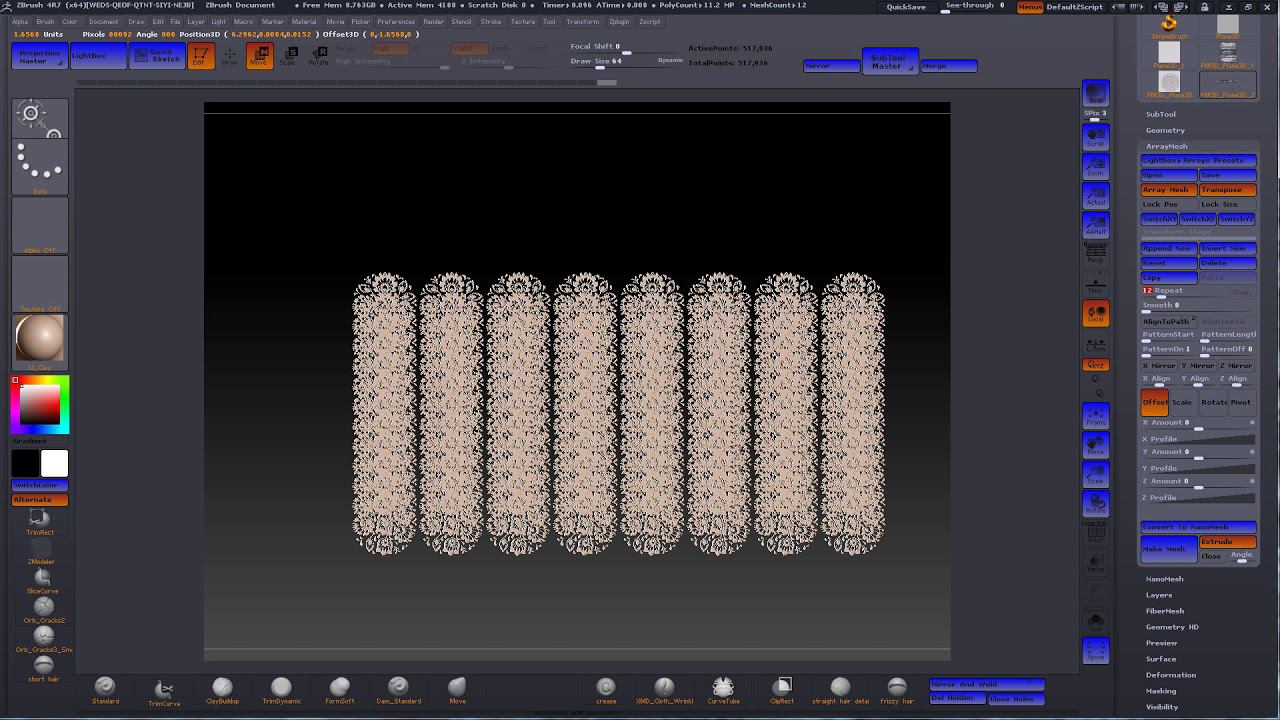
Task: Expand the FiberMesh section
Action: click(1164, 611)
